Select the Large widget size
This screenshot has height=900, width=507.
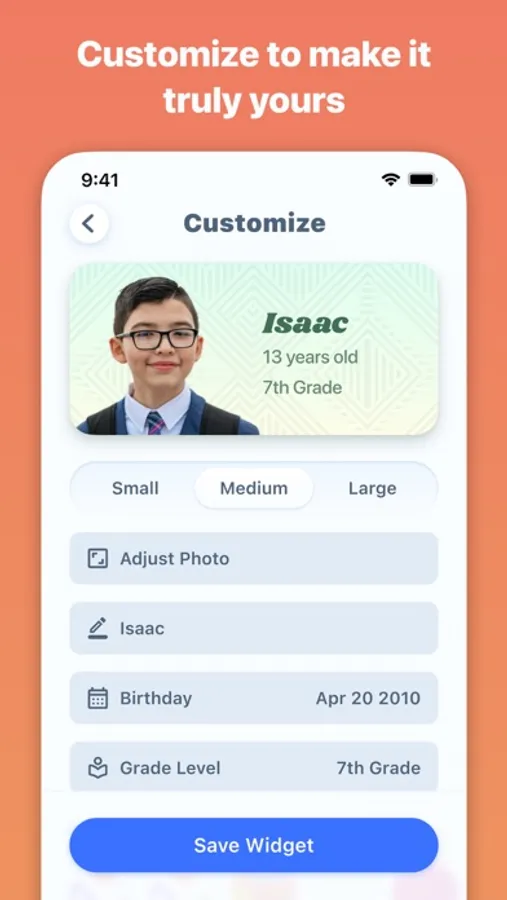[372, 488]
